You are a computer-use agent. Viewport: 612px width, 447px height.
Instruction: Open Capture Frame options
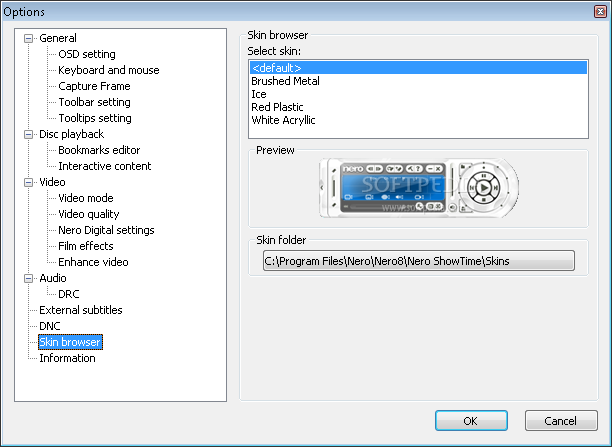[94, 86]
